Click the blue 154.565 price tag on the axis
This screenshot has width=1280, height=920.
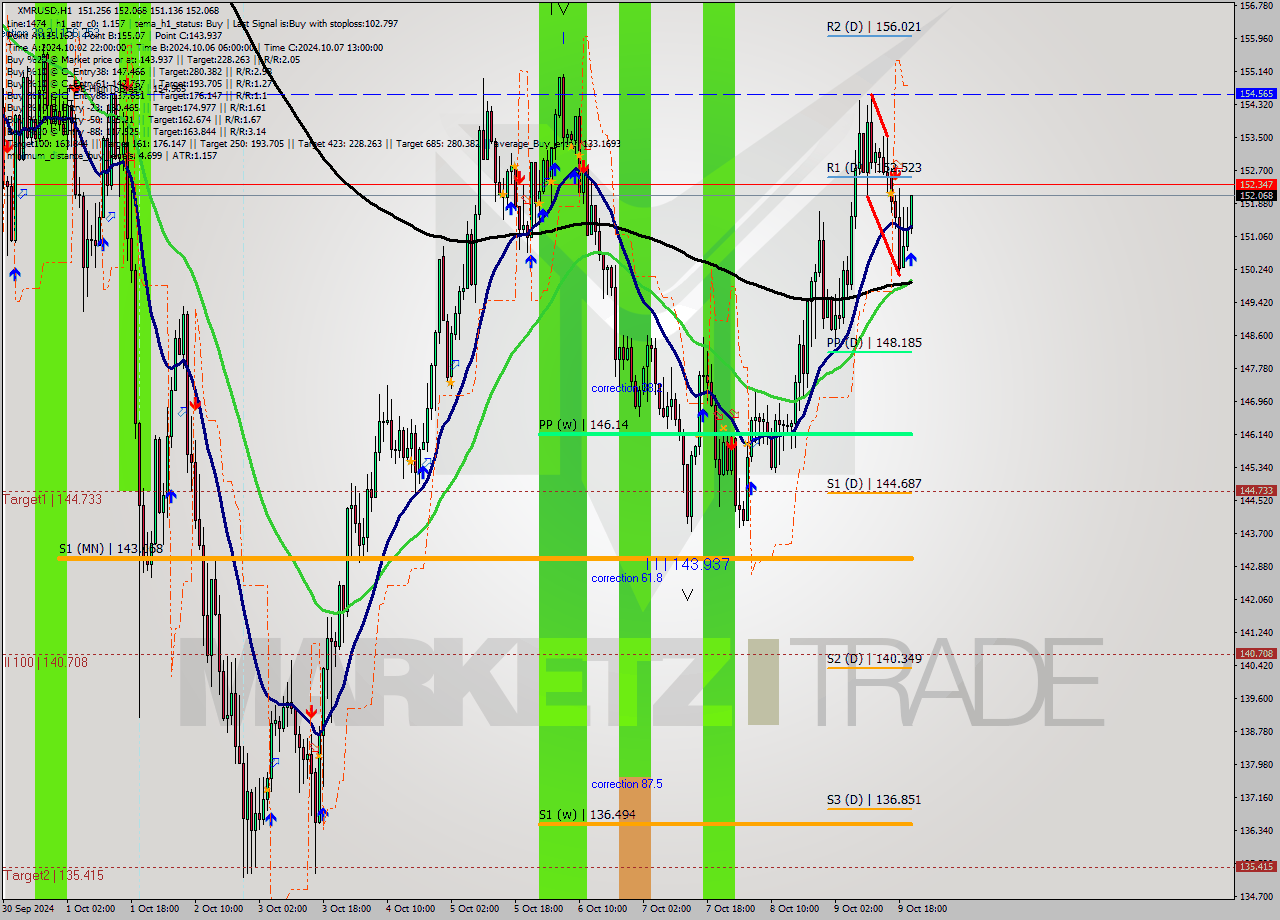tap(1256, 93)
